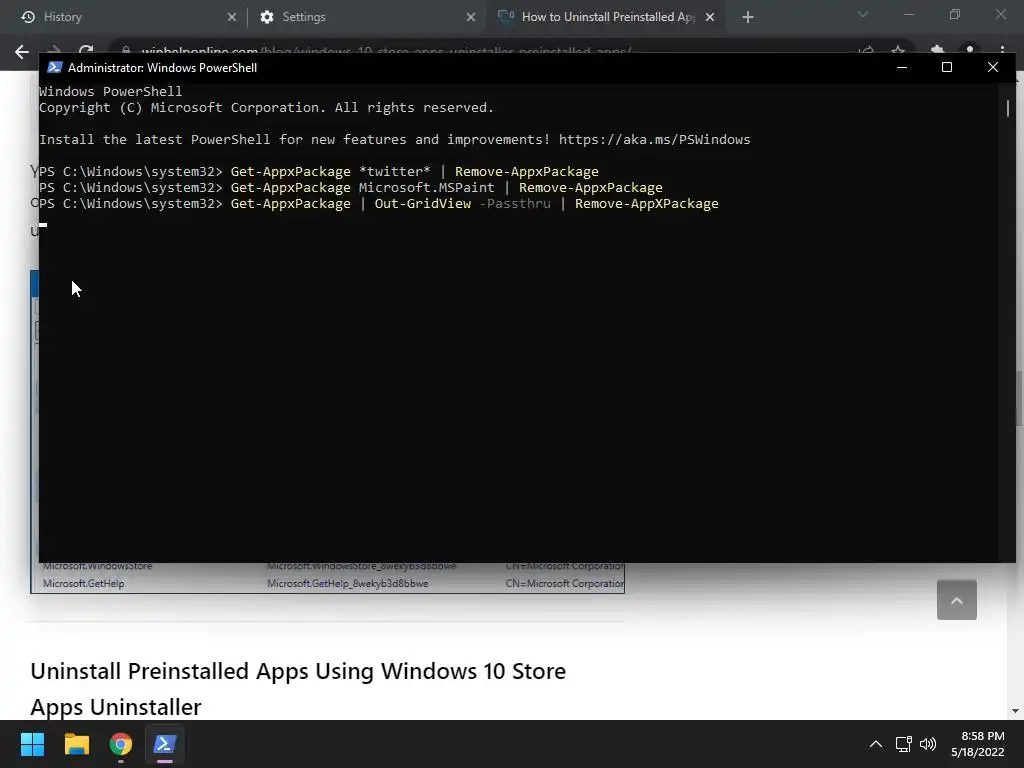Close the Administrator PowerShell window

[993, 67]
